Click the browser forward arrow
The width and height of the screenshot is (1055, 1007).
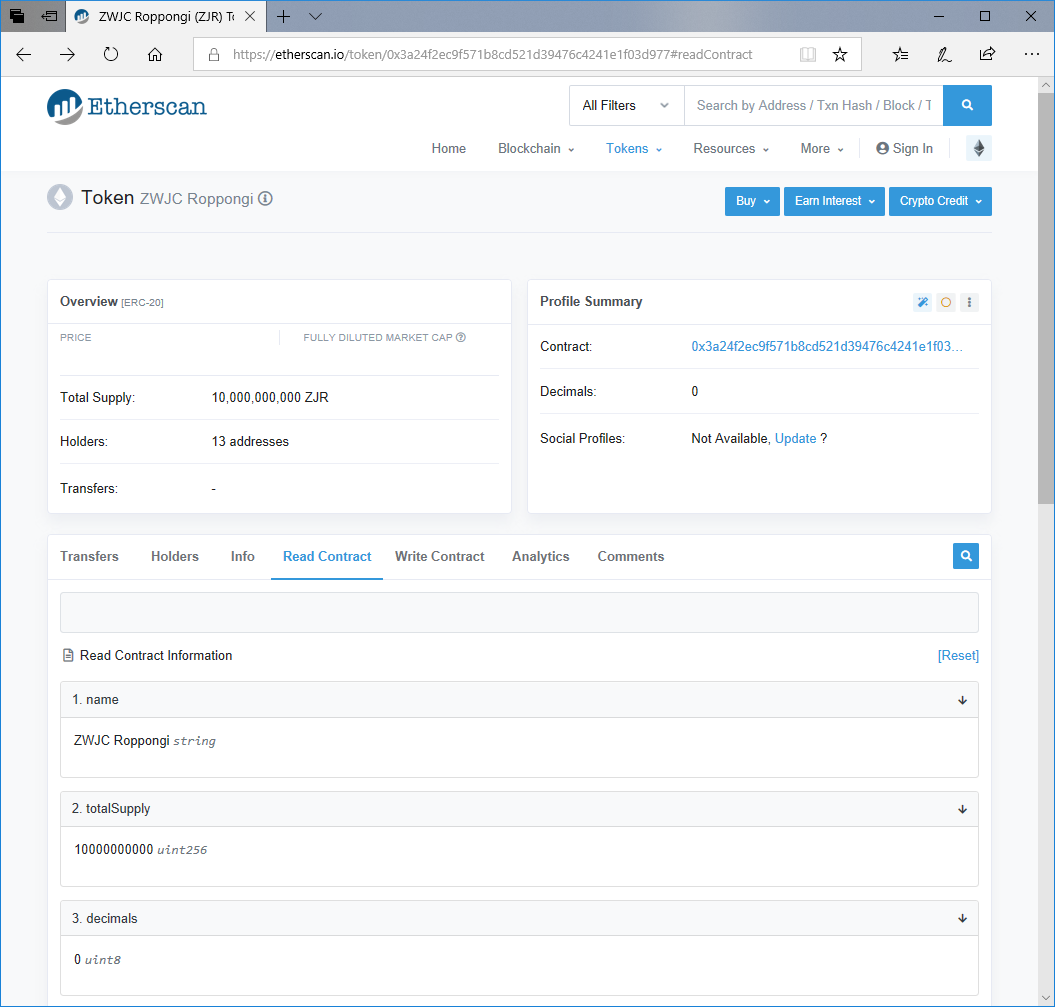point(67,54)
